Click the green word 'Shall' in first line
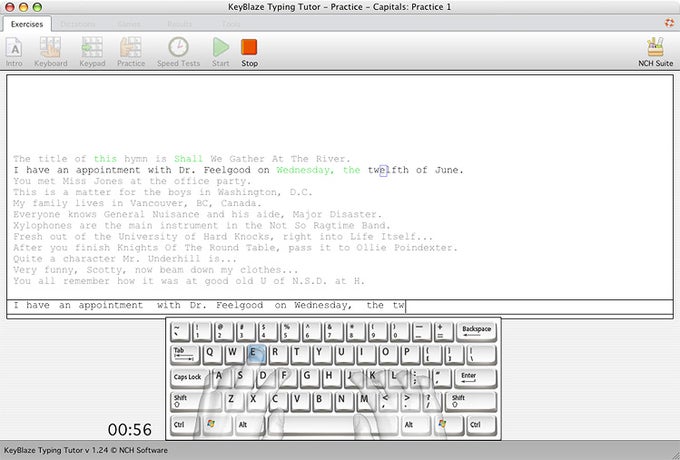The image size is (680, 460). pyautogui.click(x=188, y=159)
